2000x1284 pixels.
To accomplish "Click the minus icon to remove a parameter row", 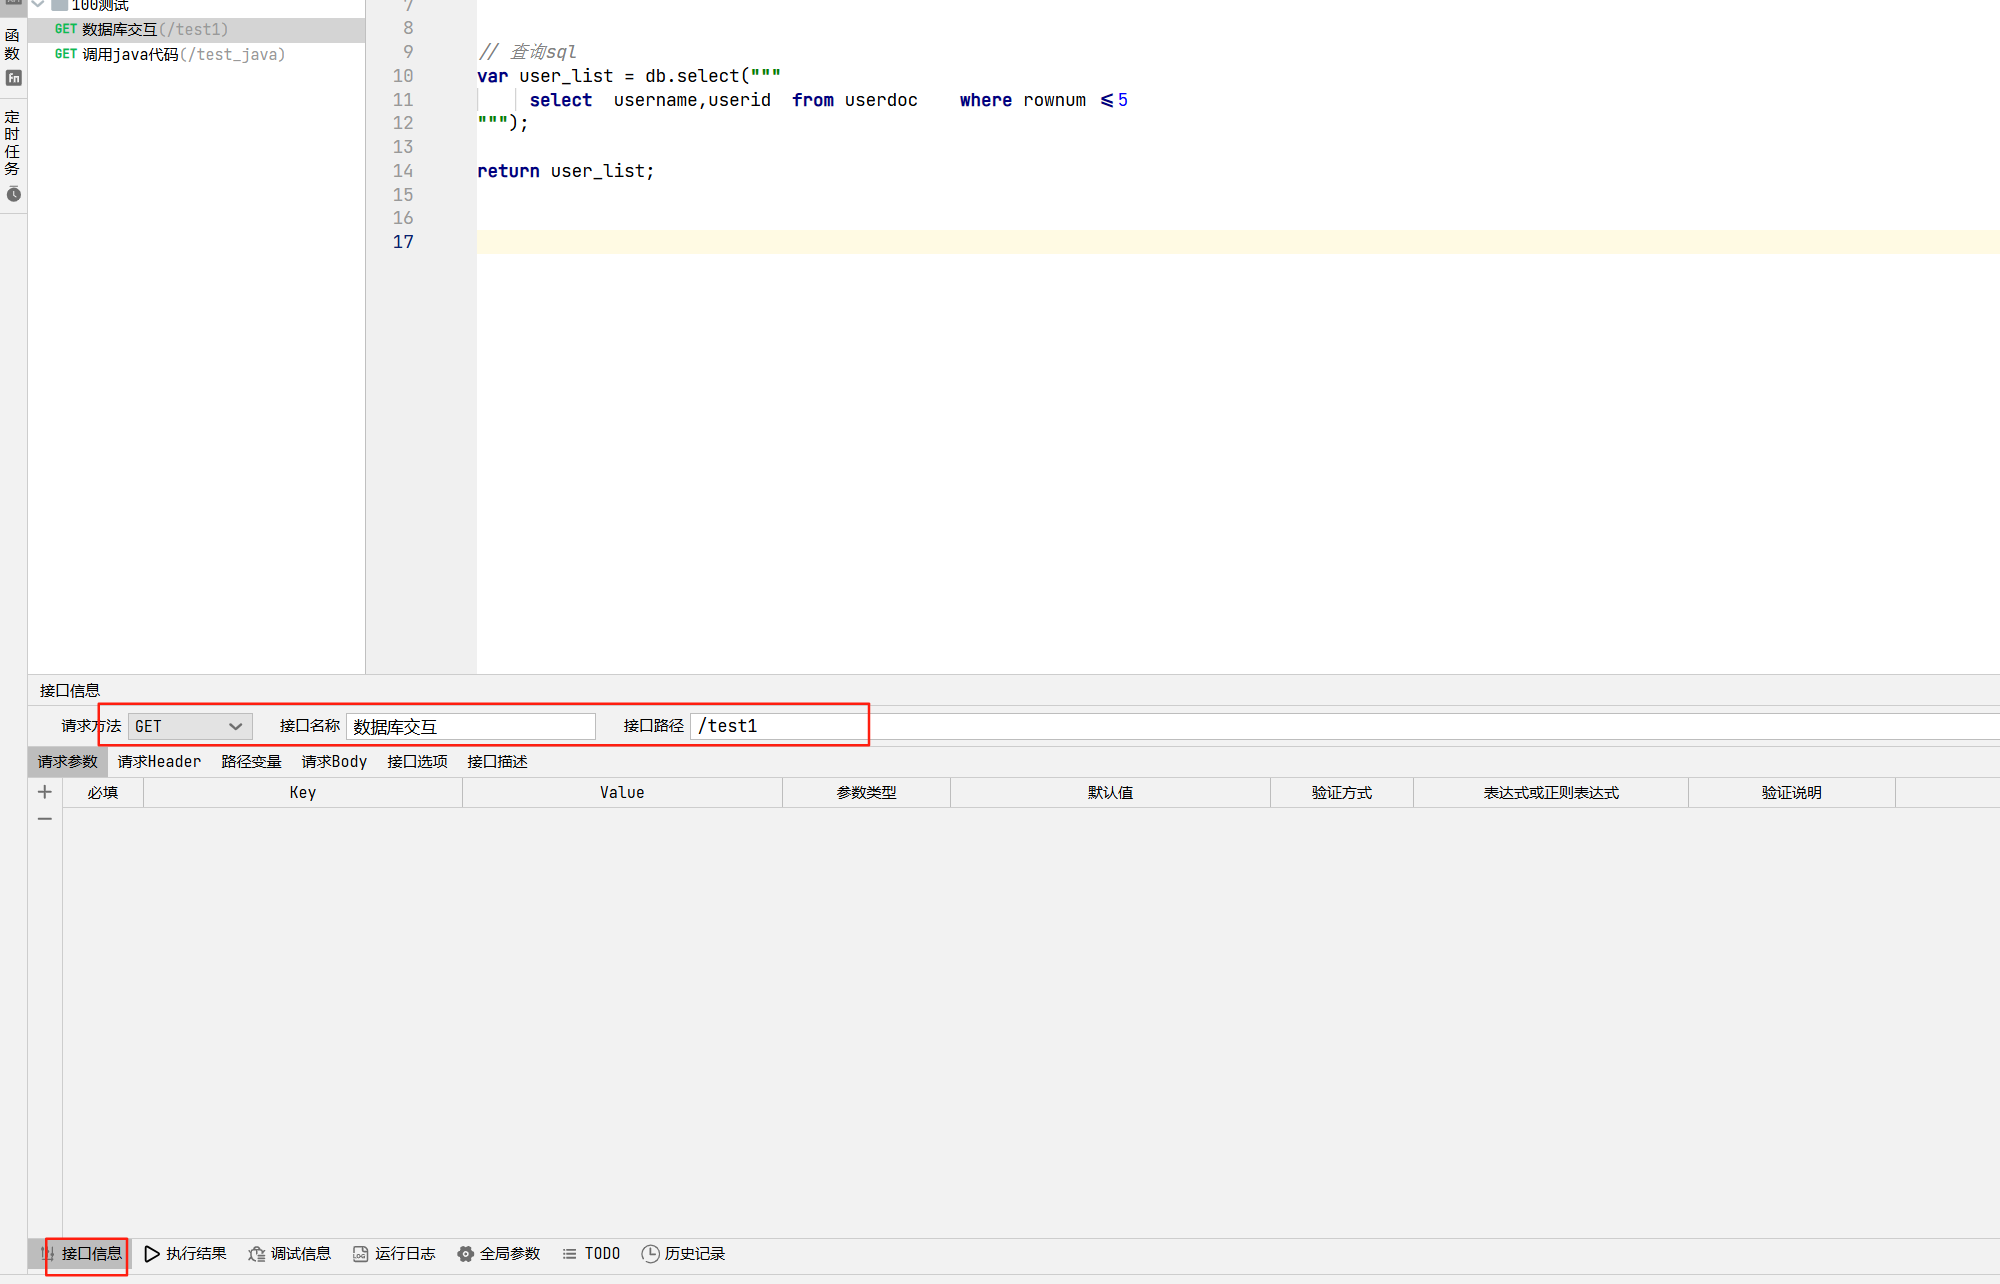I will 44,818.
